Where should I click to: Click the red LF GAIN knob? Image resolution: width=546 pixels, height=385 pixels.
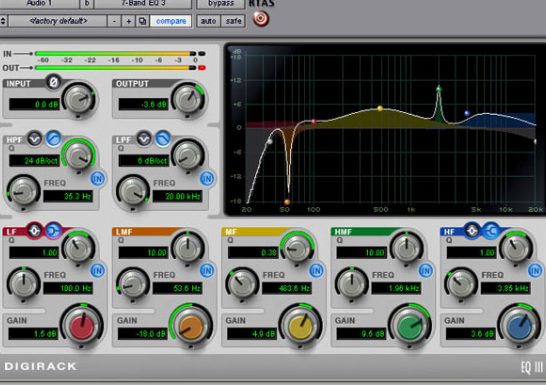click(82, 327)
